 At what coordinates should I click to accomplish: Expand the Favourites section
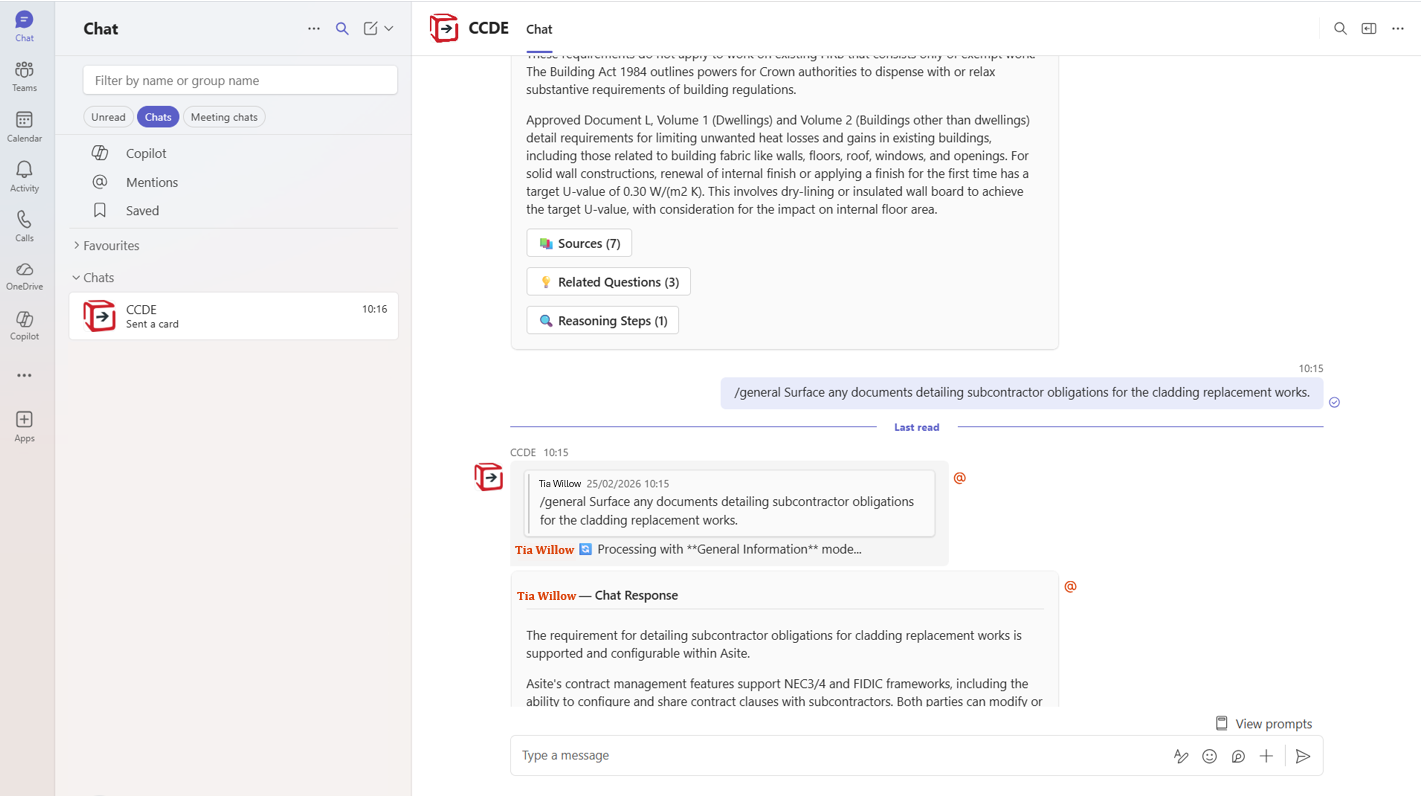point(110,246)
